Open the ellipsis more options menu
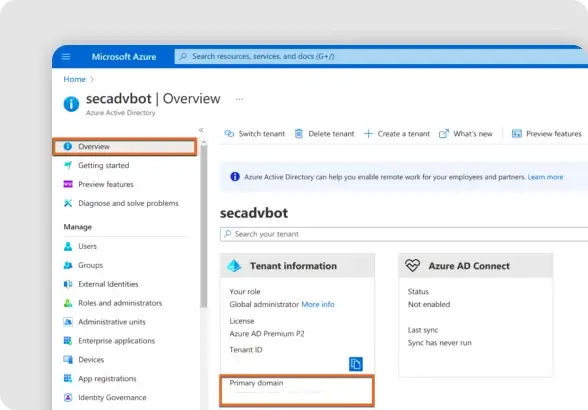The height and width of the screenshot is (410, 588). pyautogui.click(x=239, y=99)
